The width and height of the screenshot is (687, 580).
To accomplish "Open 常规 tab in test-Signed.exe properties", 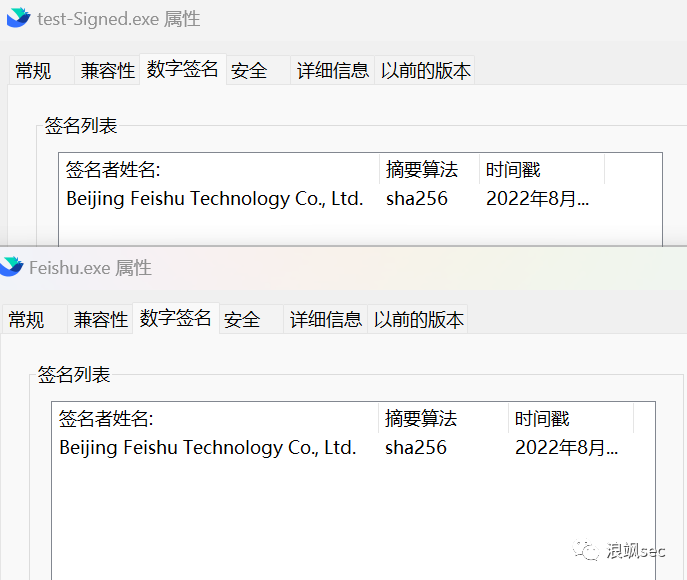I will pyautogui.click(x=33, y=71).
